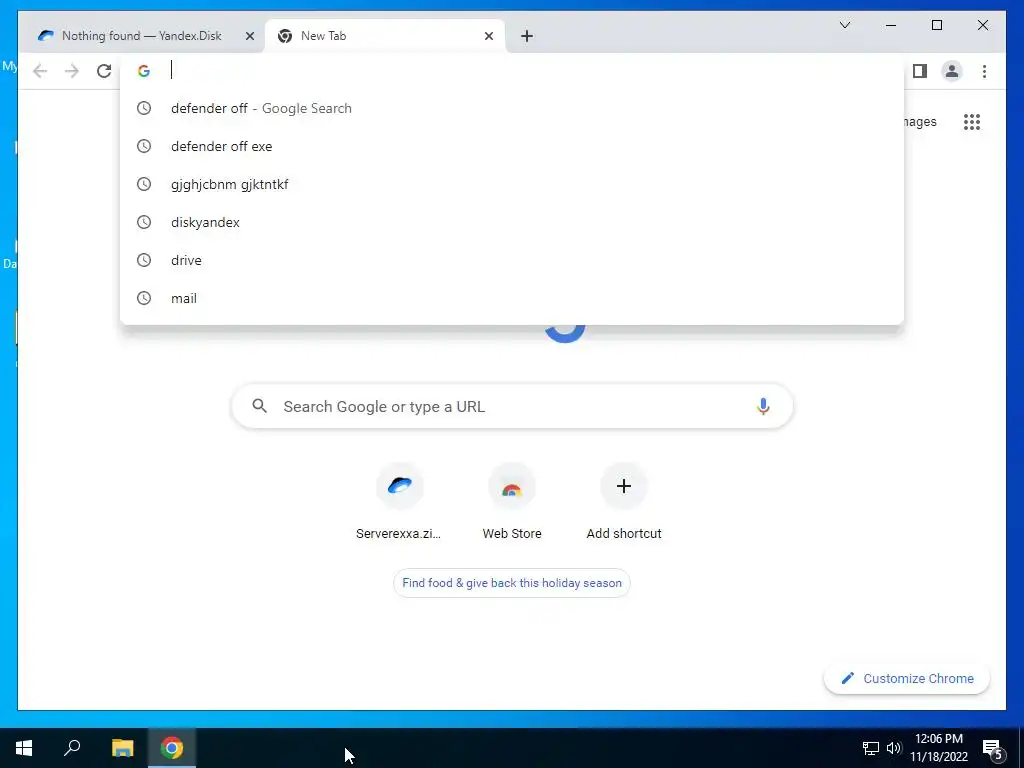
Task: Select the 'mail' history suggestion
Action: click(512, 298)
